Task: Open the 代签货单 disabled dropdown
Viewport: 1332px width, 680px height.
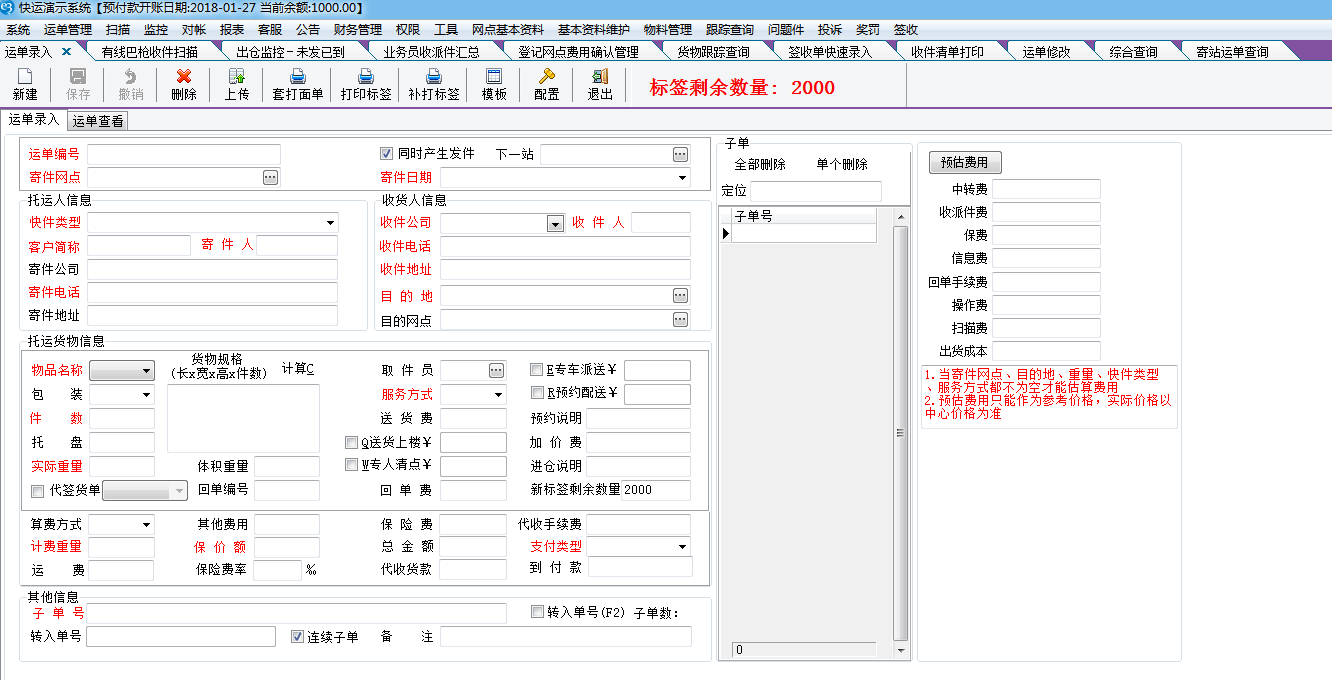Action: point(180,491)
